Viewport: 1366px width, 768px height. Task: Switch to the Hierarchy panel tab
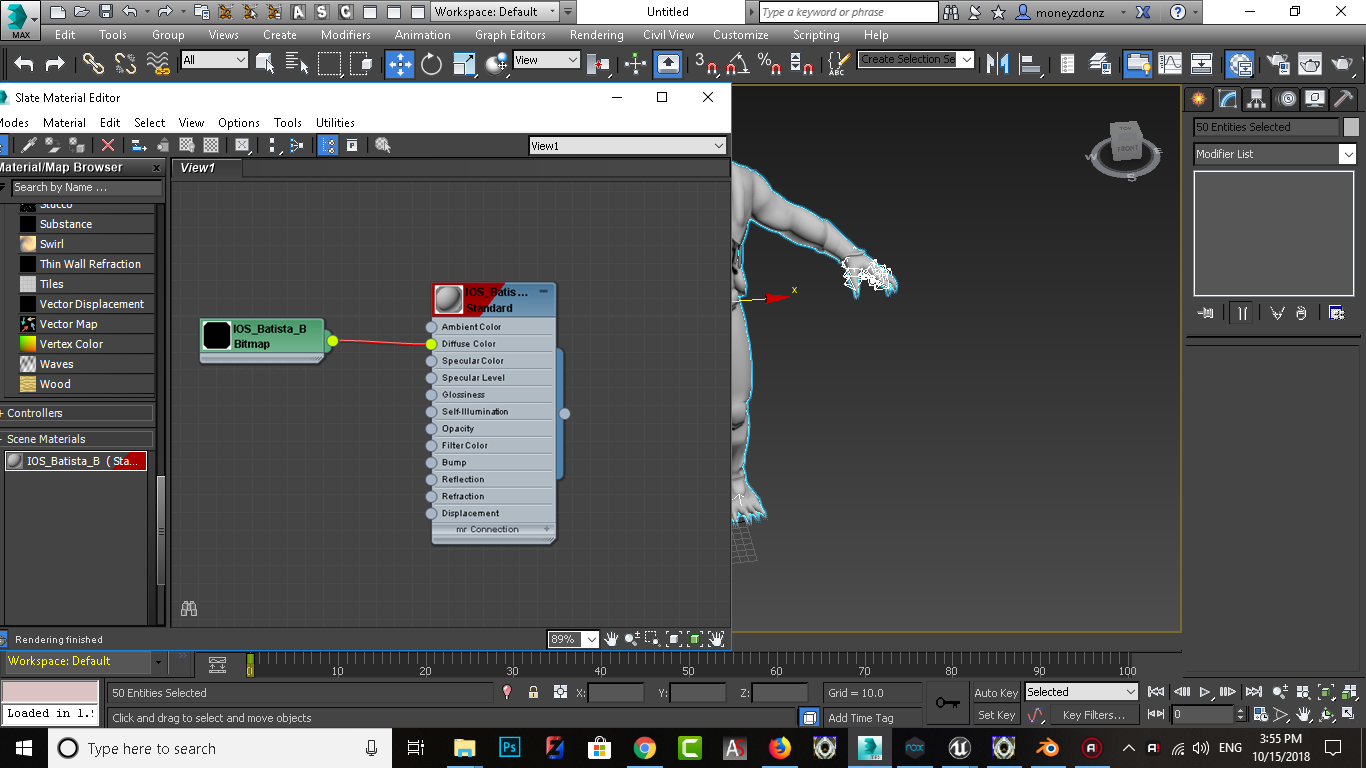[x=1257, y=99]
